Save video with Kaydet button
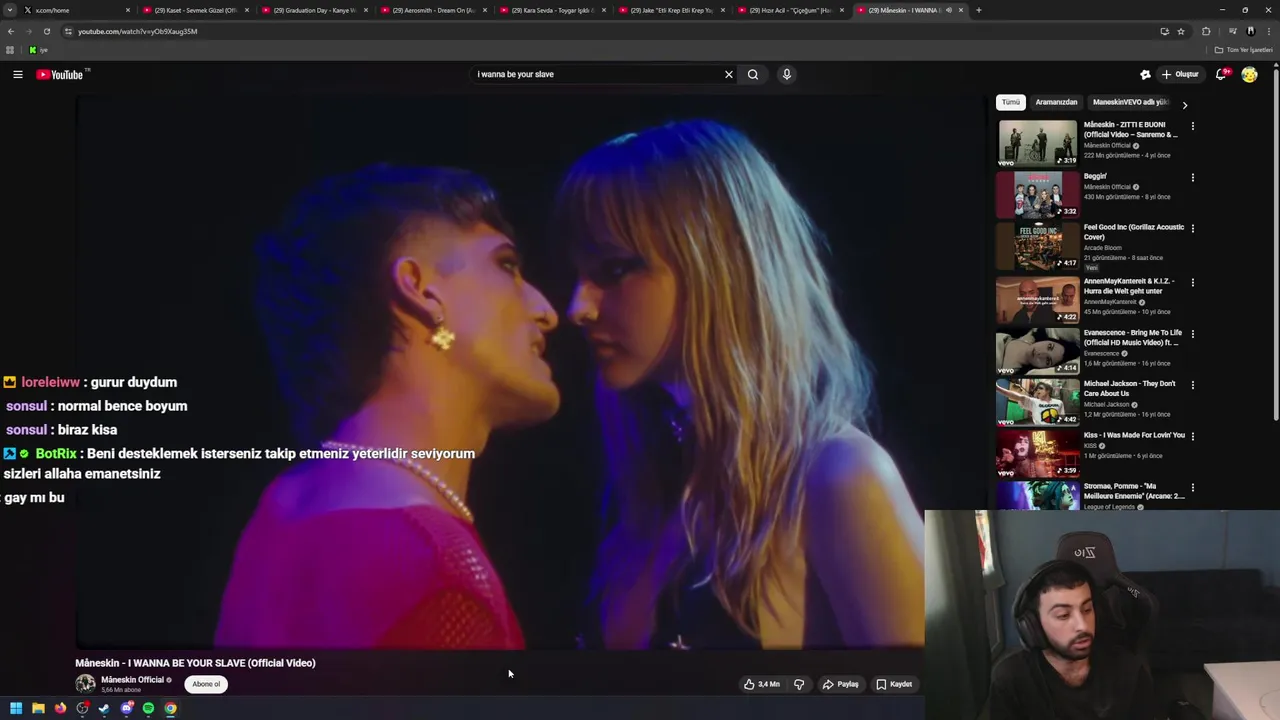The image size is (1280, 720). [x=894, y=684]
